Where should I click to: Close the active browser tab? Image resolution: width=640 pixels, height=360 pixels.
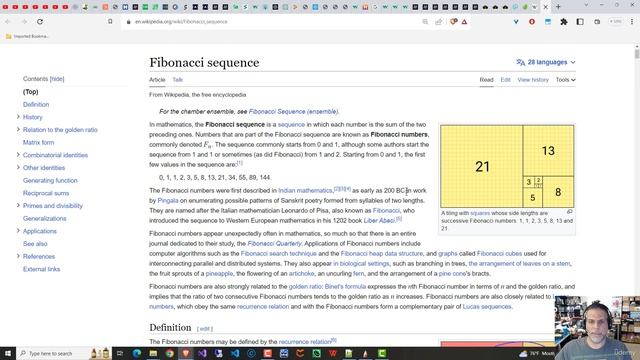545,7
